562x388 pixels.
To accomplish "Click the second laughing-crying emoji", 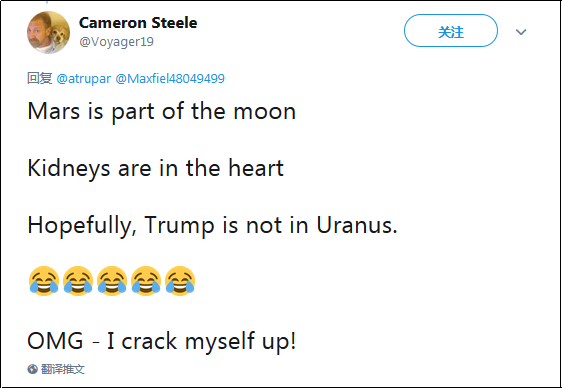I will 78,281.
